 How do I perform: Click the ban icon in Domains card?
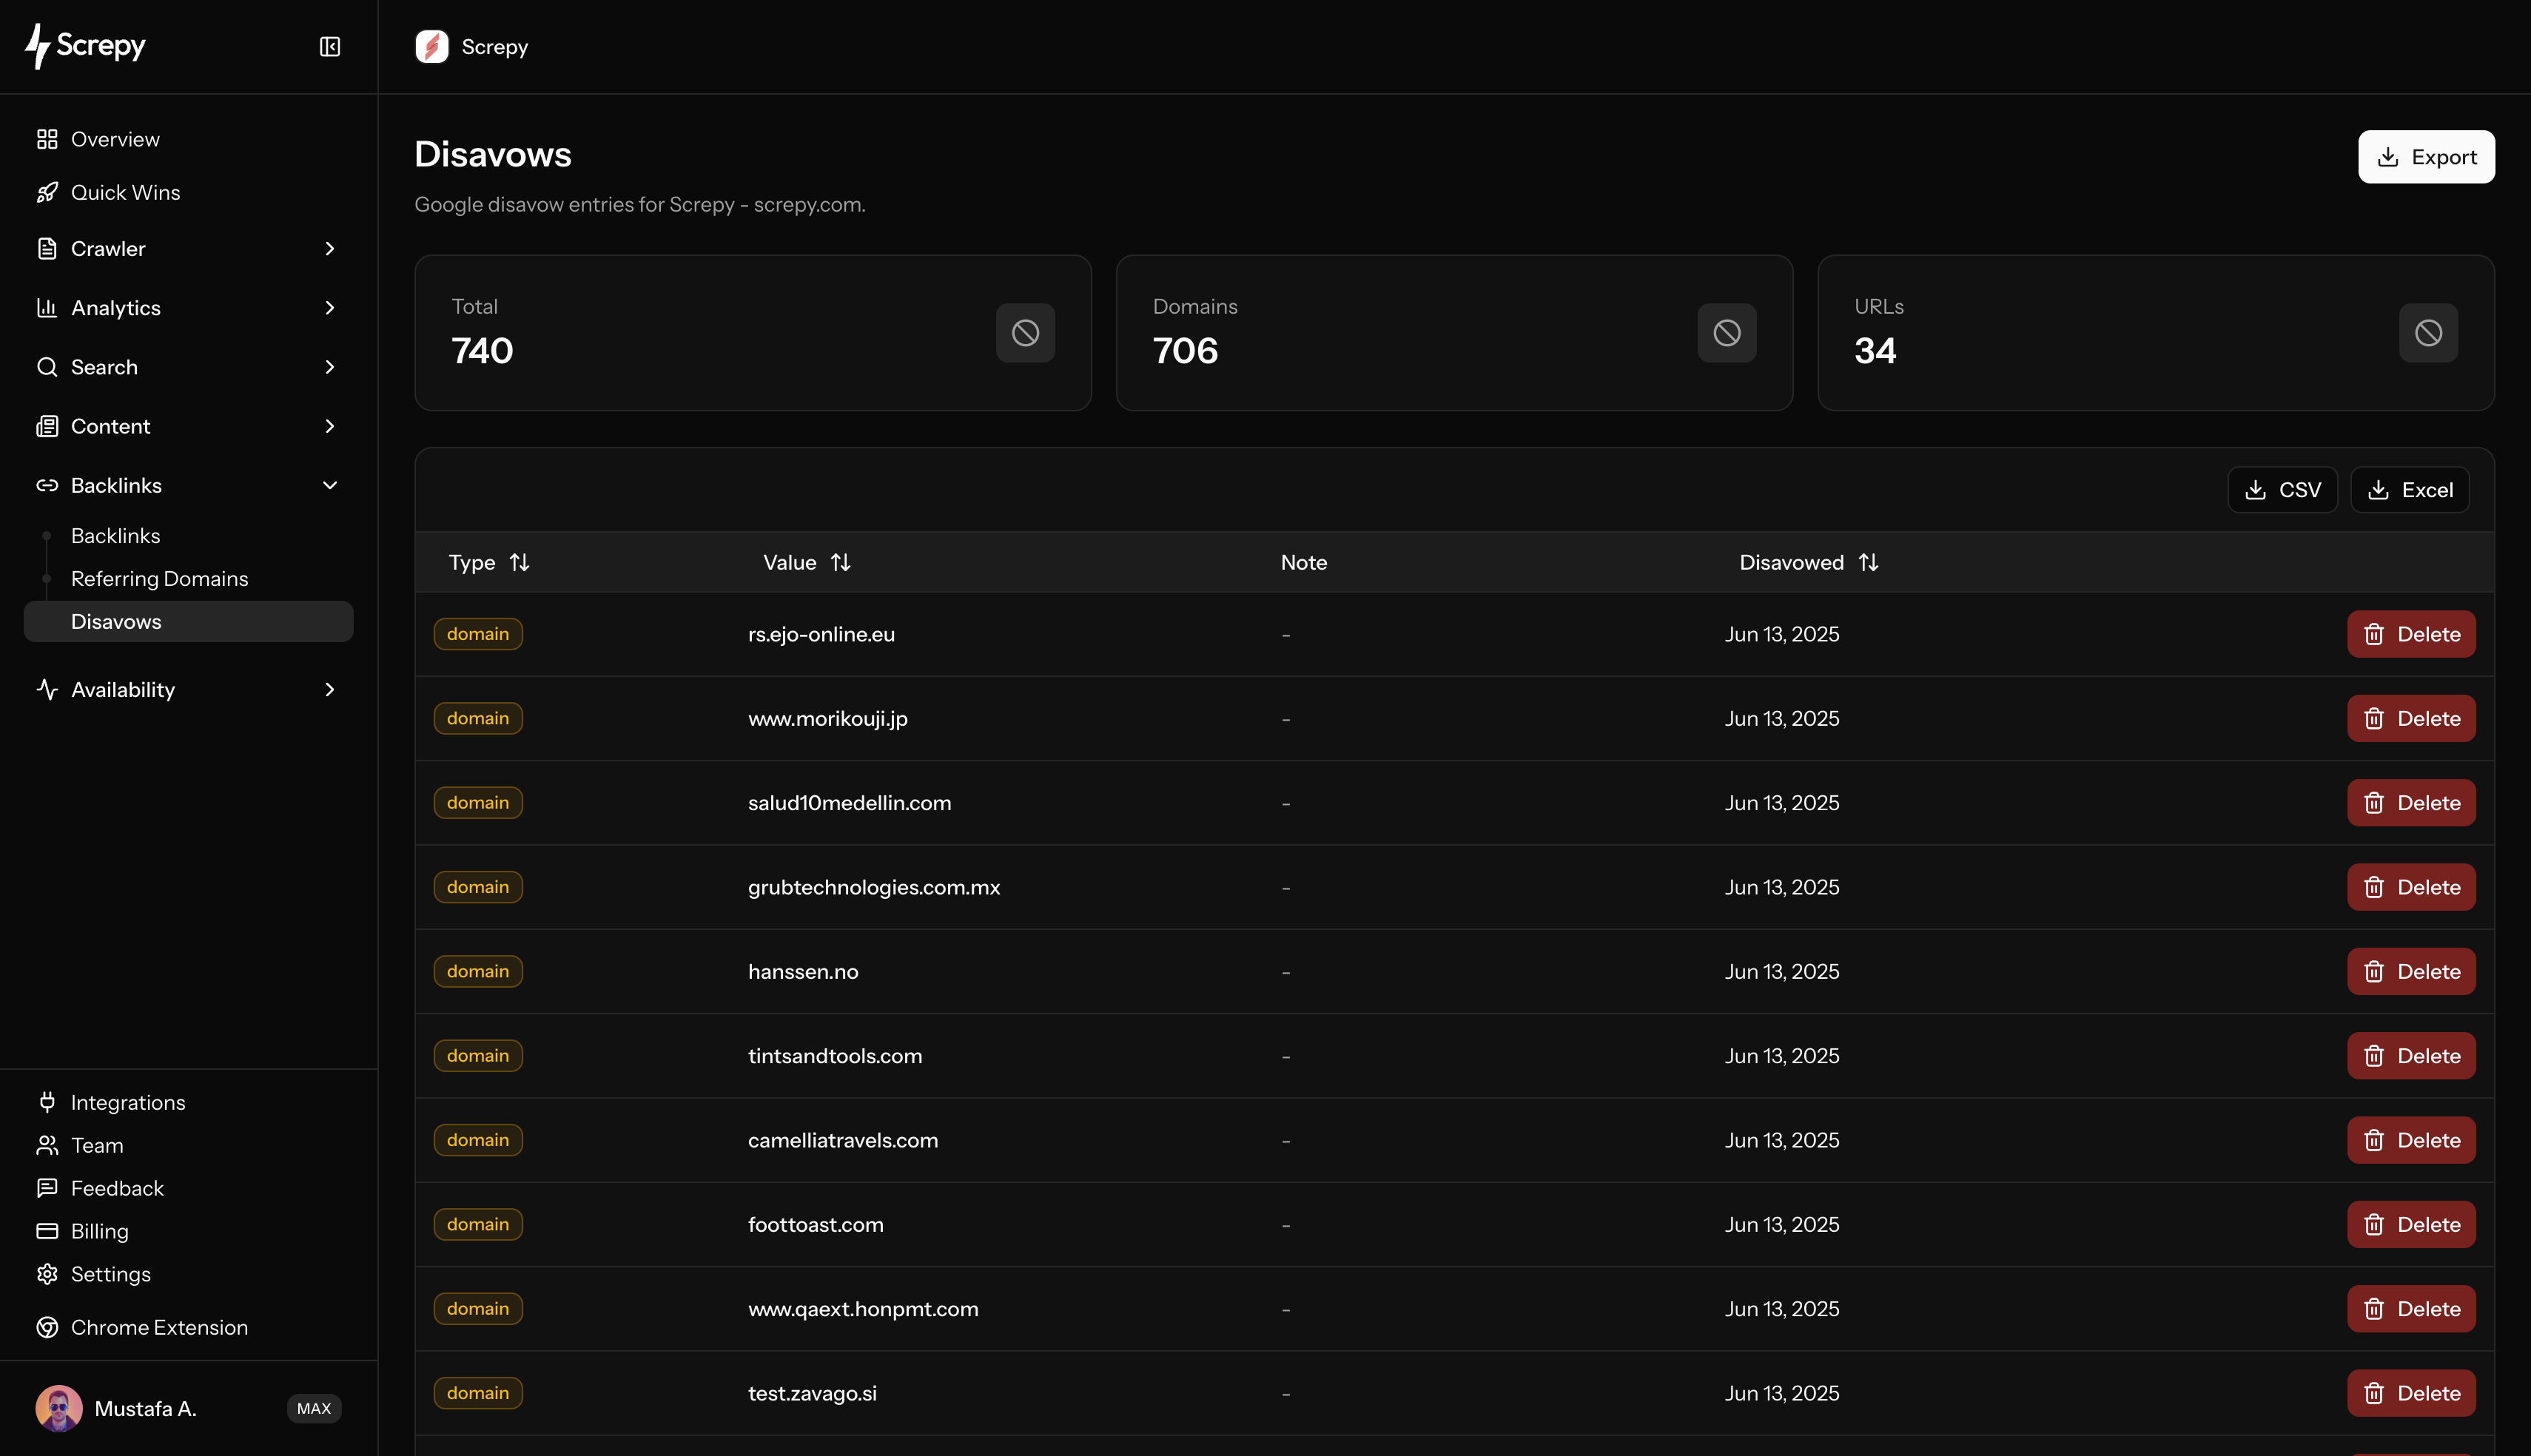1726,333
